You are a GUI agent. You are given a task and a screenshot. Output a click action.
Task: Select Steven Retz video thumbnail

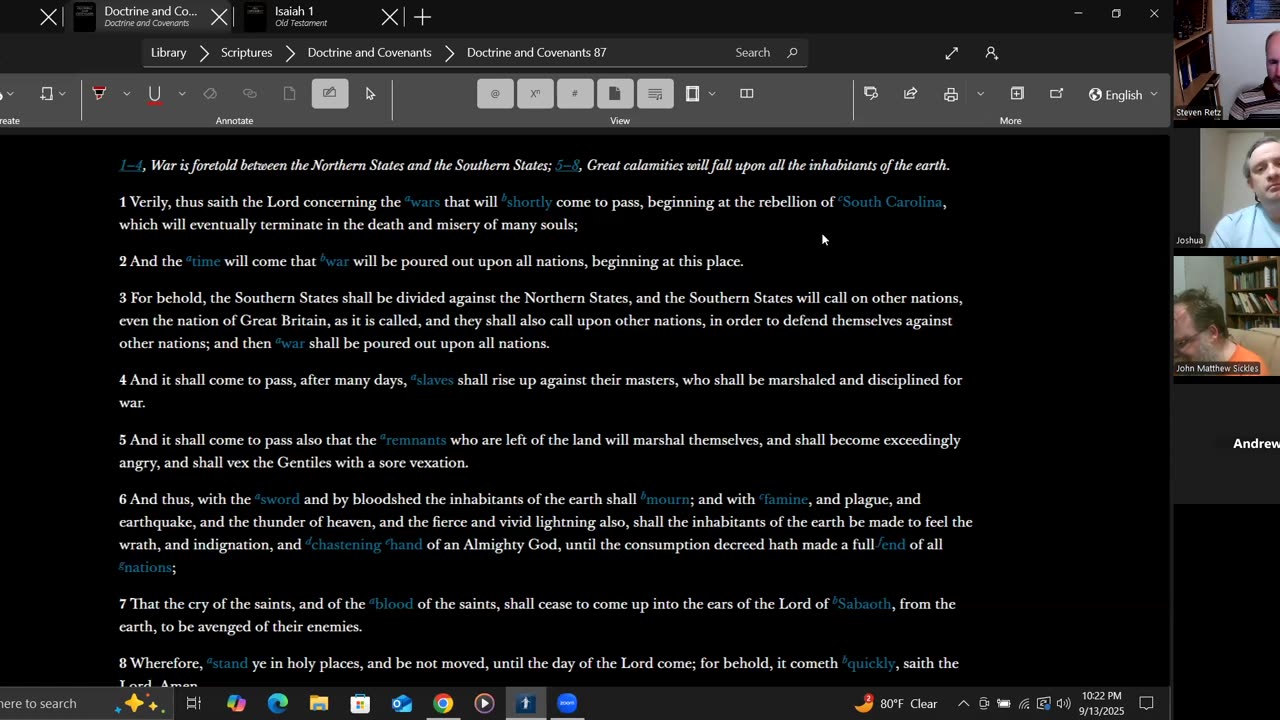(1226, 60)
